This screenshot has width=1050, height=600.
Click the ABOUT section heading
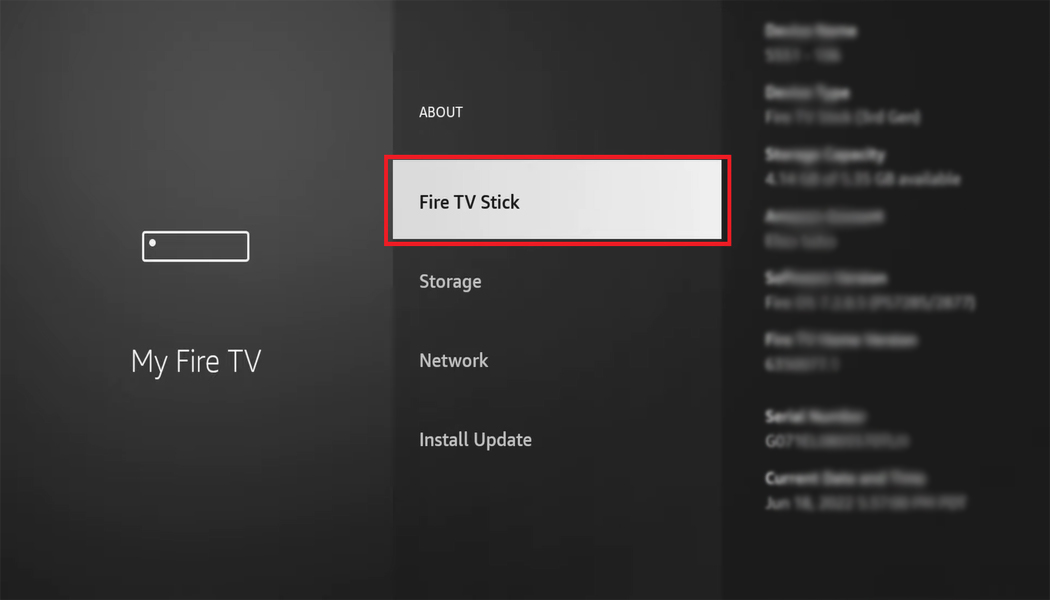(441, 112)
